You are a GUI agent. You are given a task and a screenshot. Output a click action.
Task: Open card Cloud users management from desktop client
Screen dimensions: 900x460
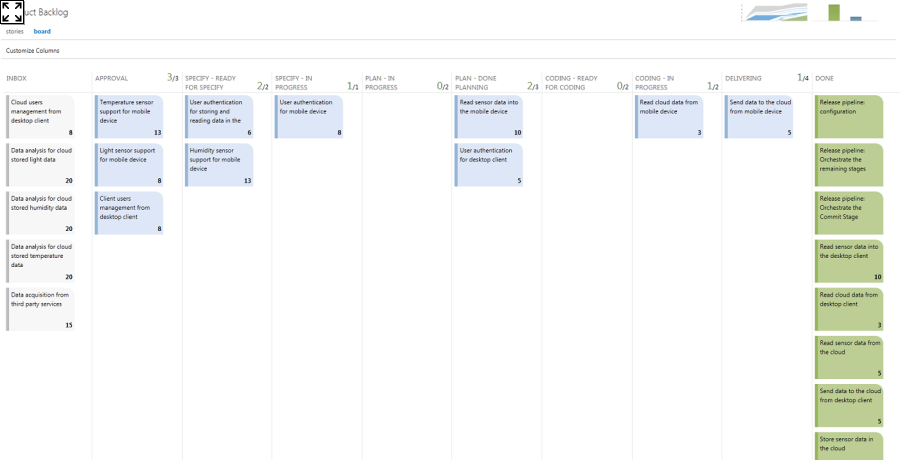click(x=40, y=117)
